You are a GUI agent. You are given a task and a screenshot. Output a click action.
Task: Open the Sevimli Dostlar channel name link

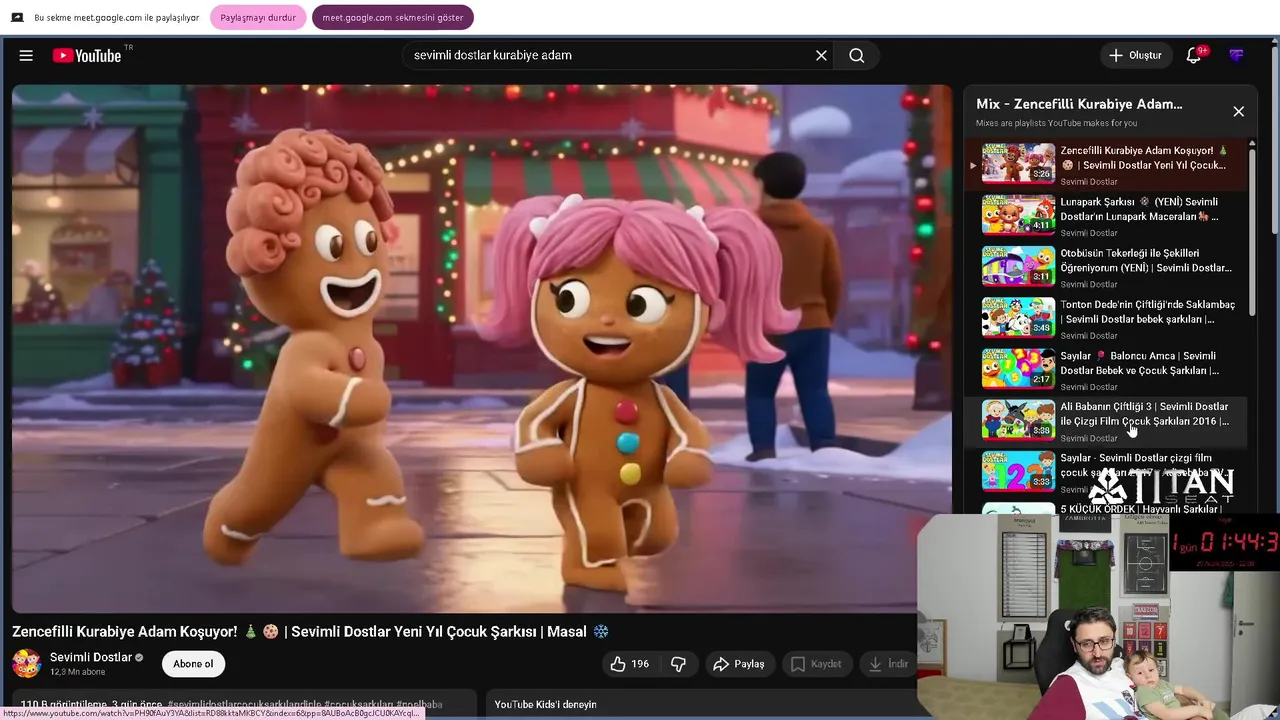91,657
